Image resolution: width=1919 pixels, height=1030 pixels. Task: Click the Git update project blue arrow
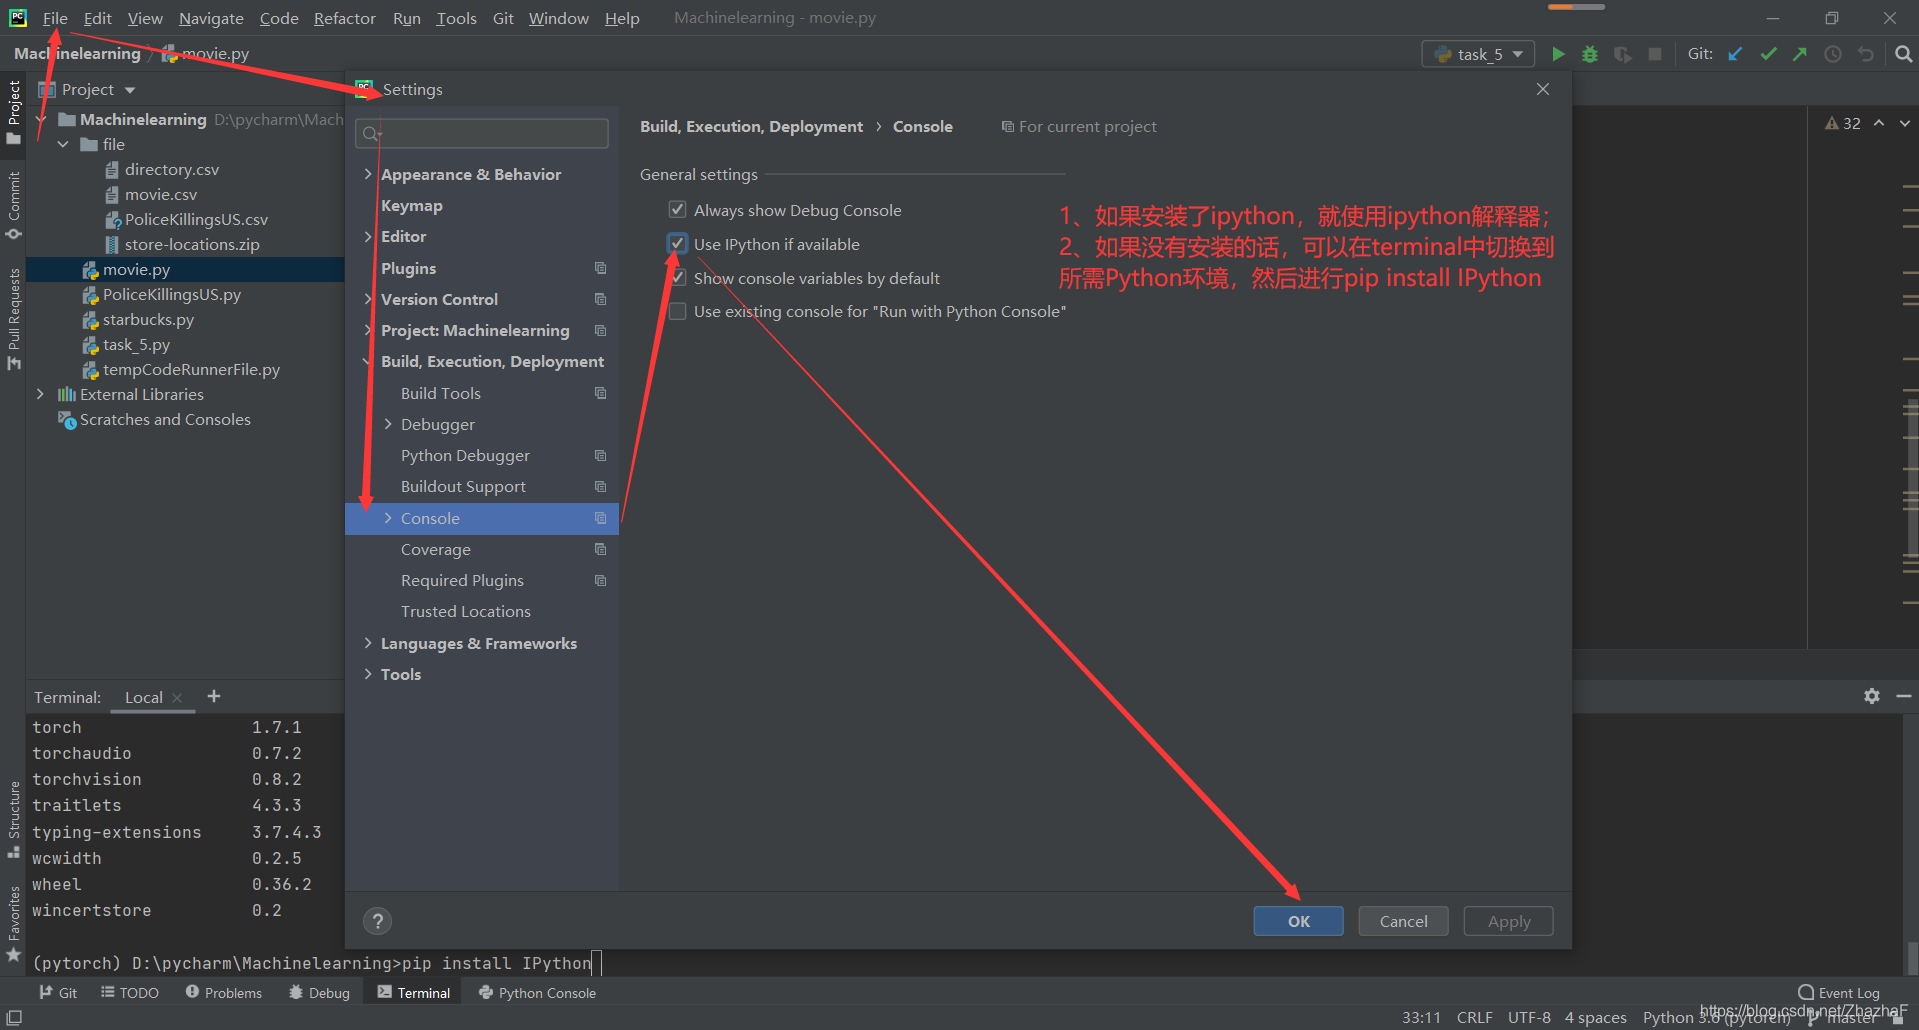point(1736,54)
